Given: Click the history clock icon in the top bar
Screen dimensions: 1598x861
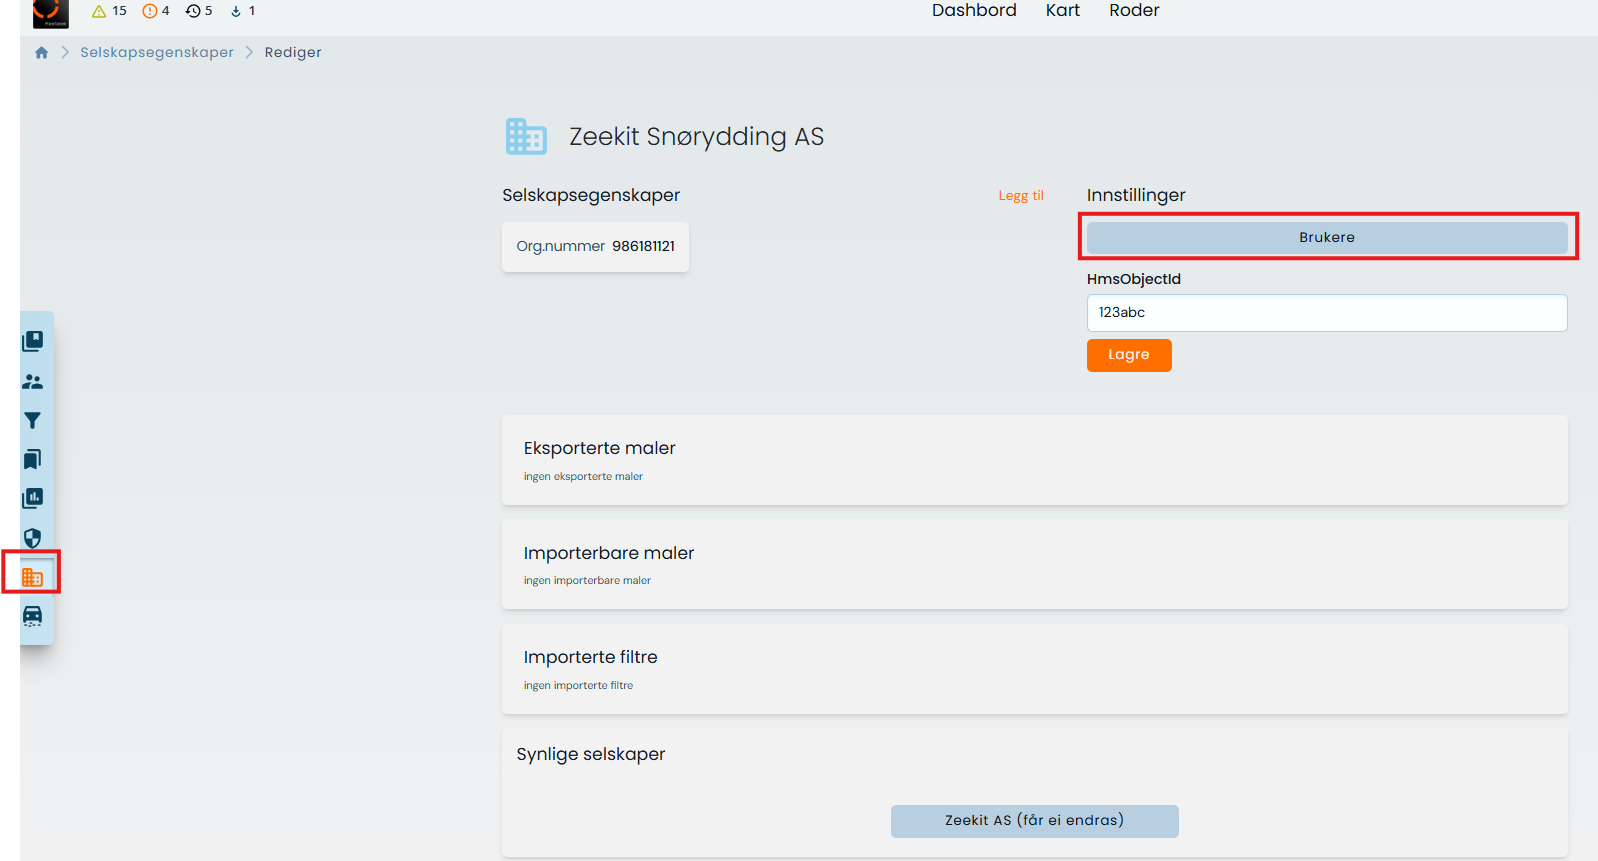Looking at the screenshot, I should (193, 11).
